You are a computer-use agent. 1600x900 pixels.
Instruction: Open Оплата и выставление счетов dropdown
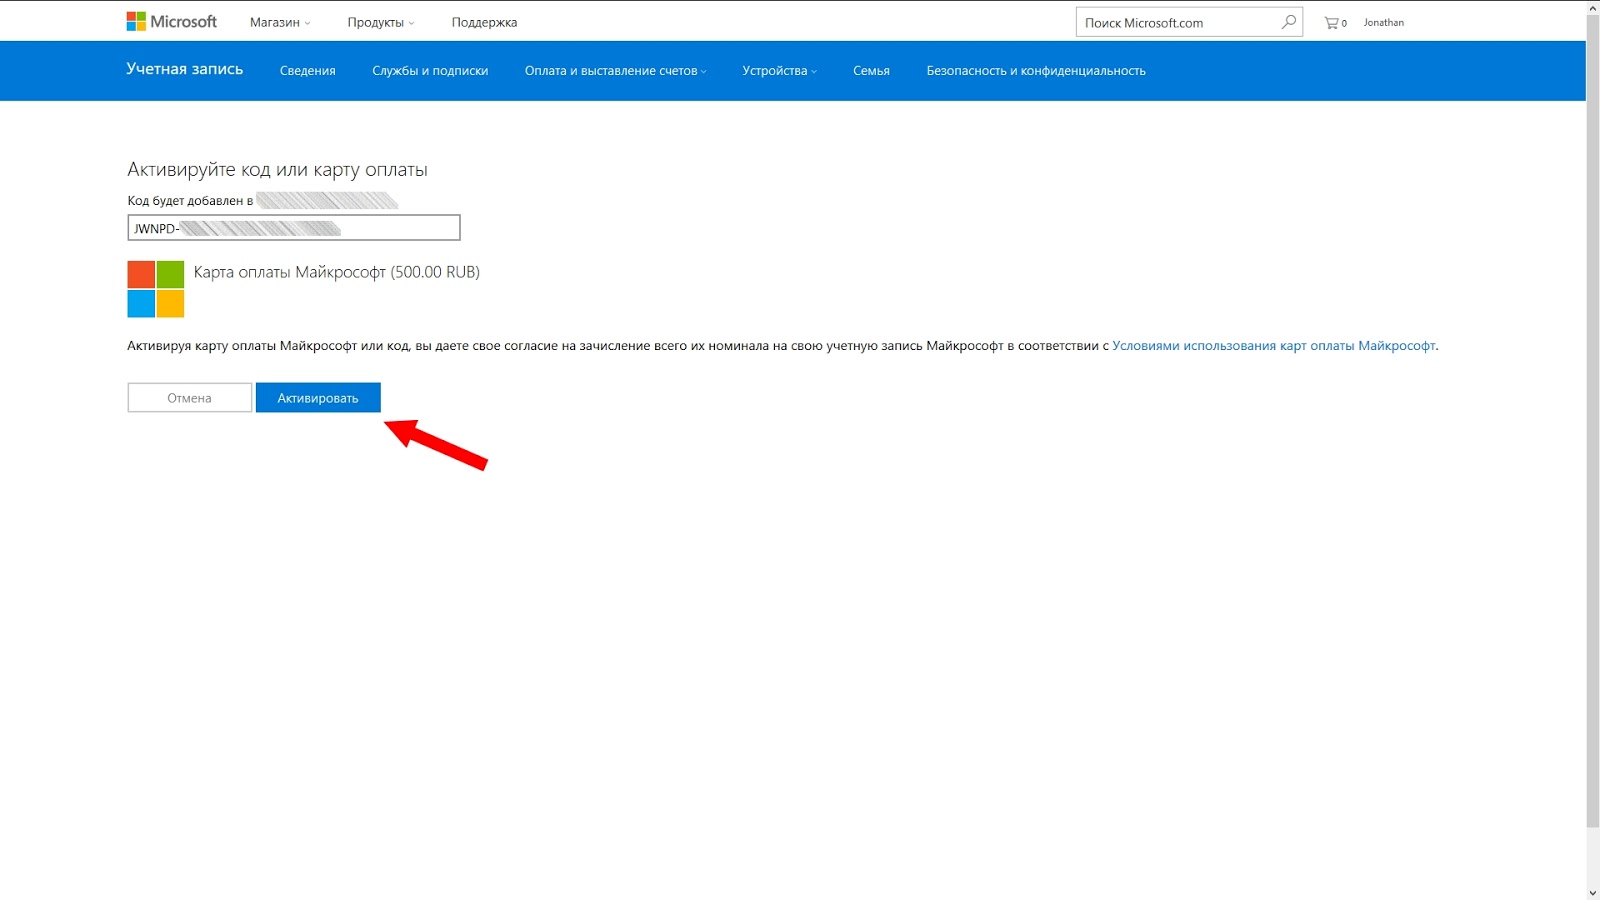pos(616,71)
